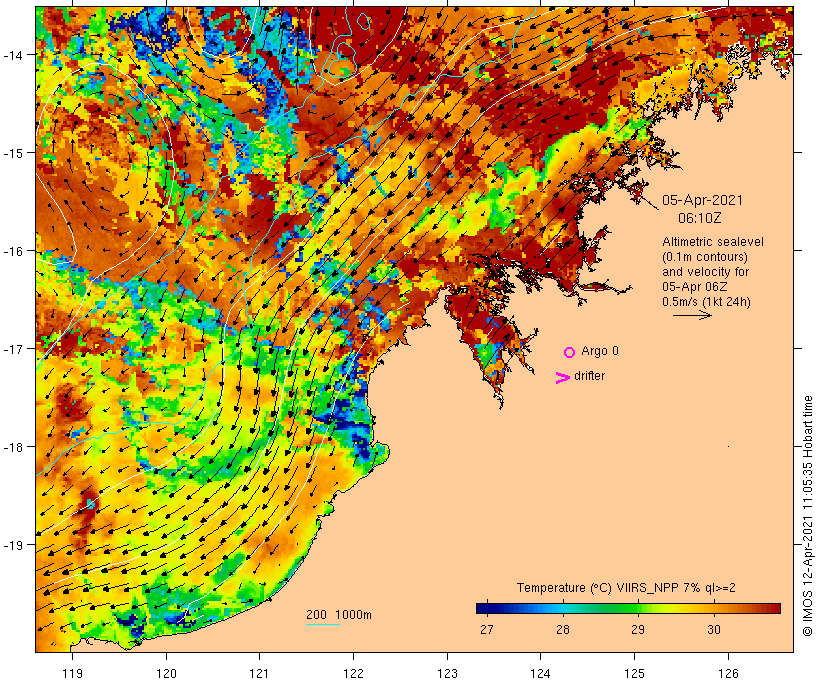Click the colour bar tick label 27
820x680 pixels.
[x=486, y=630]
